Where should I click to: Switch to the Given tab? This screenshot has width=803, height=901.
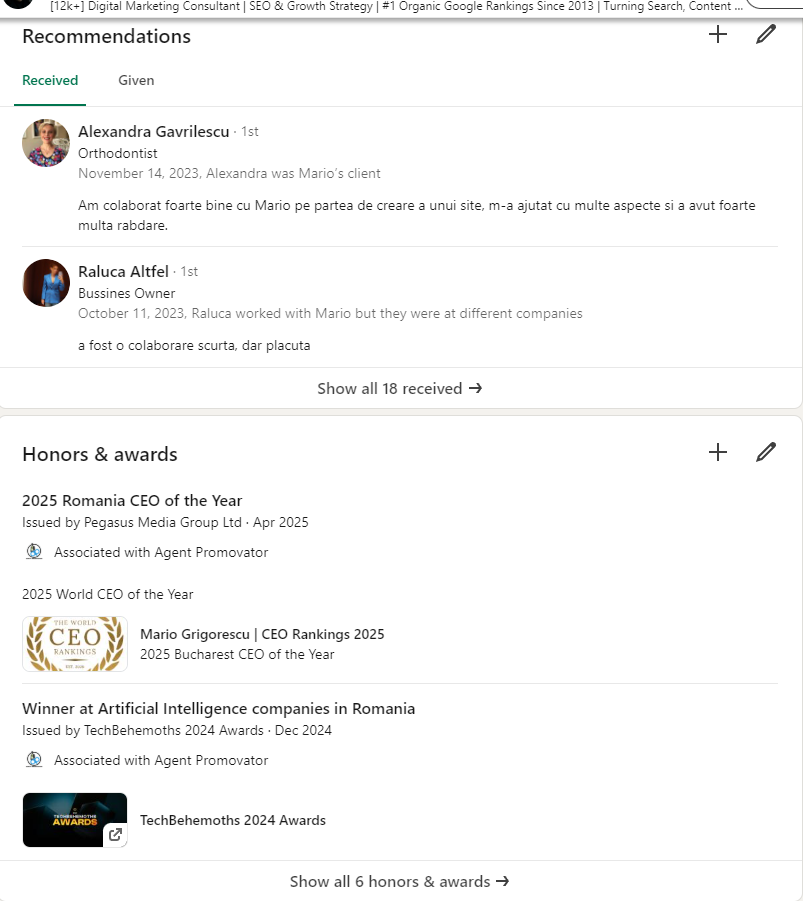coord(136,80)
